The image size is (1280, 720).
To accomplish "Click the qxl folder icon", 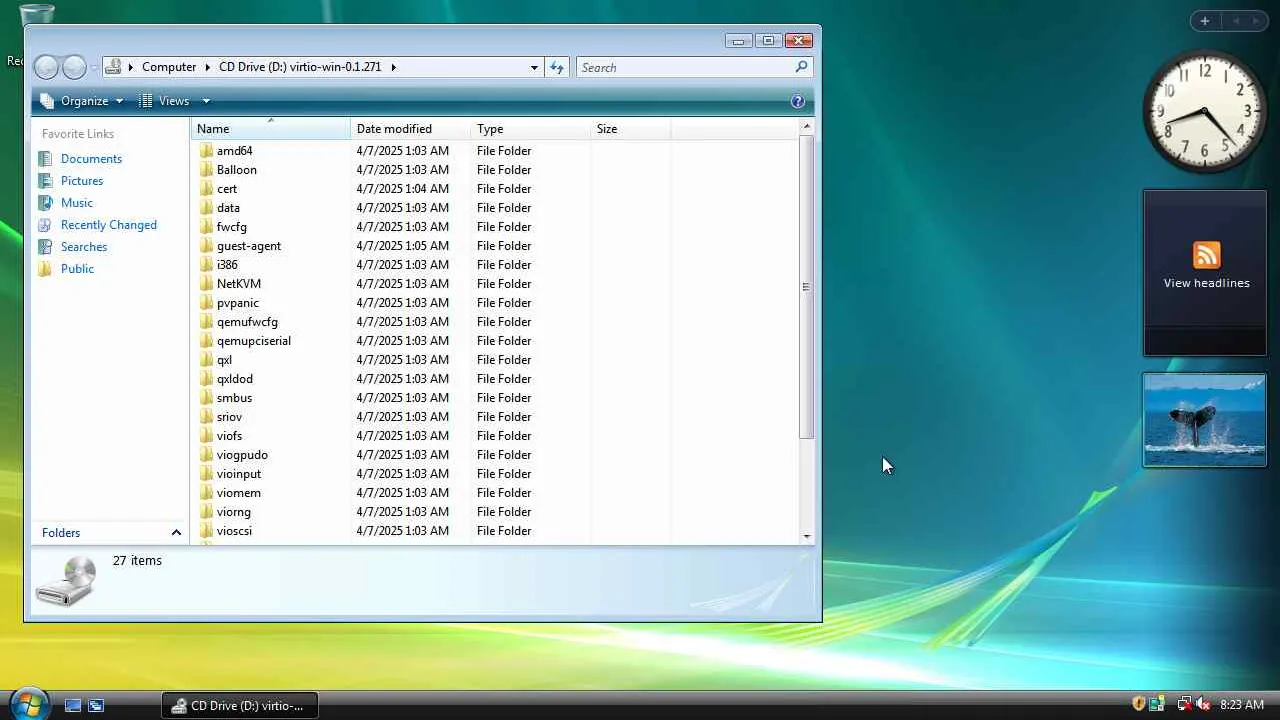I will tap(206, 360).
